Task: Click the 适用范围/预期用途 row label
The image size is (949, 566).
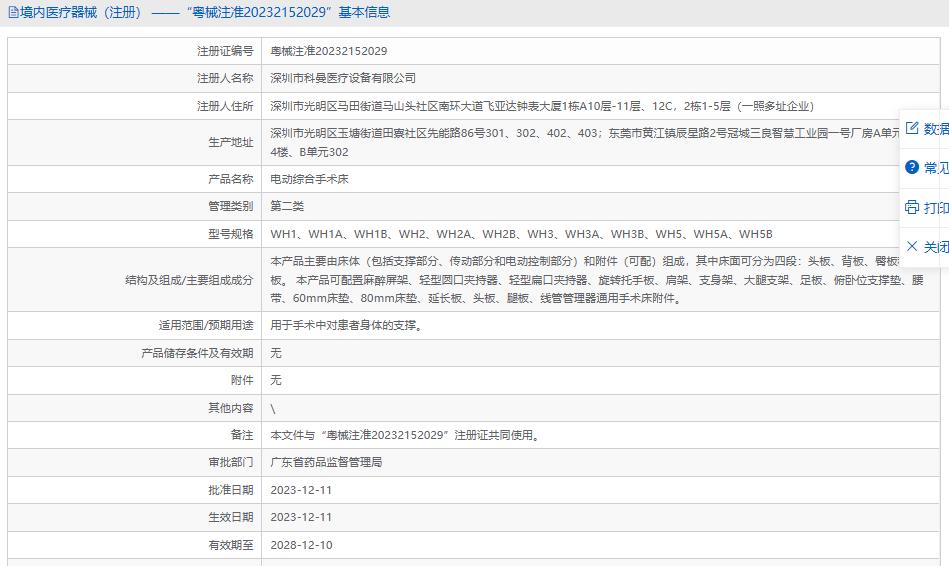Action: click(x=206, y=326)
